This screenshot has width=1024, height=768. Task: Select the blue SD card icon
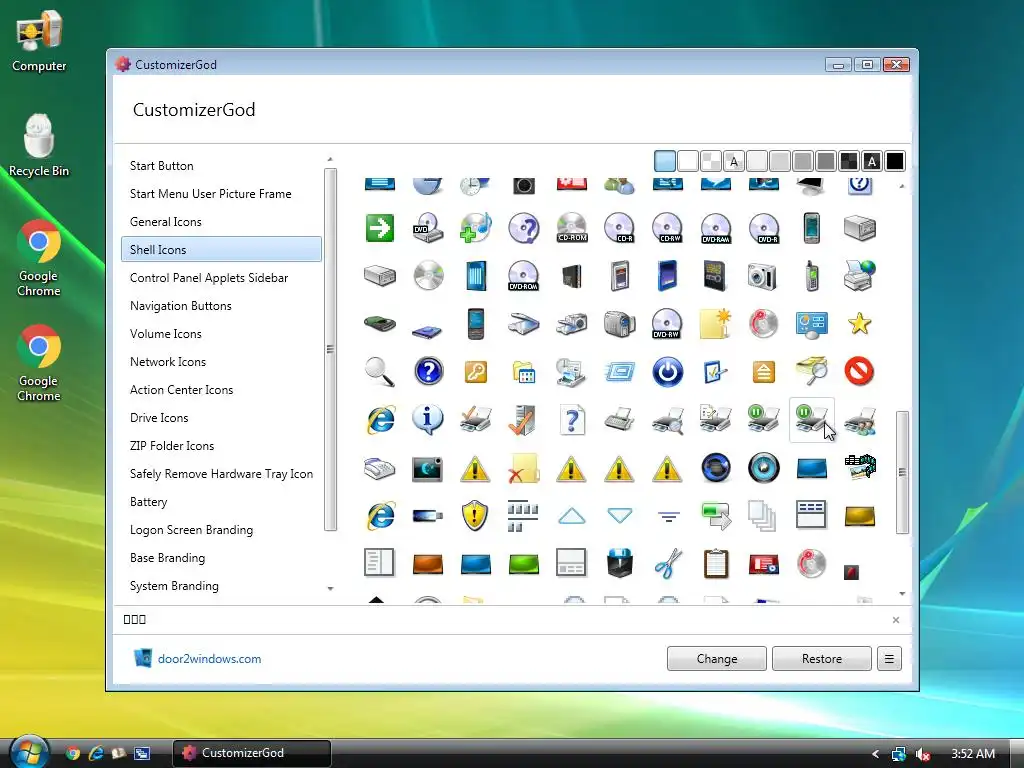(667, 276)
